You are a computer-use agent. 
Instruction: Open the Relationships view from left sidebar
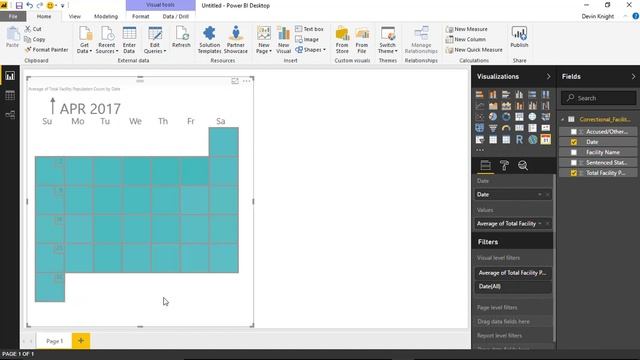[10, 115]
